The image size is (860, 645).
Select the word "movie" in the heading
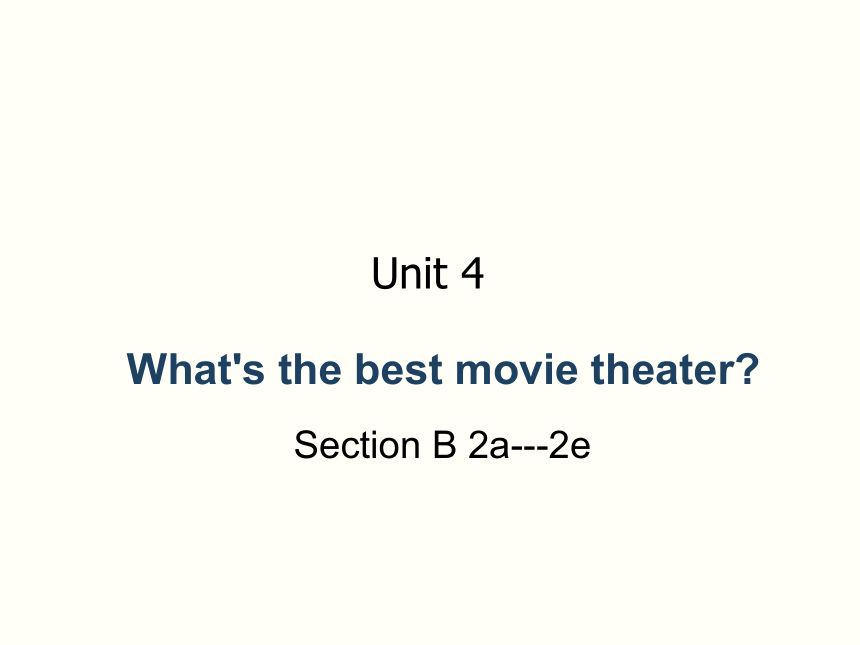(517, 369)
